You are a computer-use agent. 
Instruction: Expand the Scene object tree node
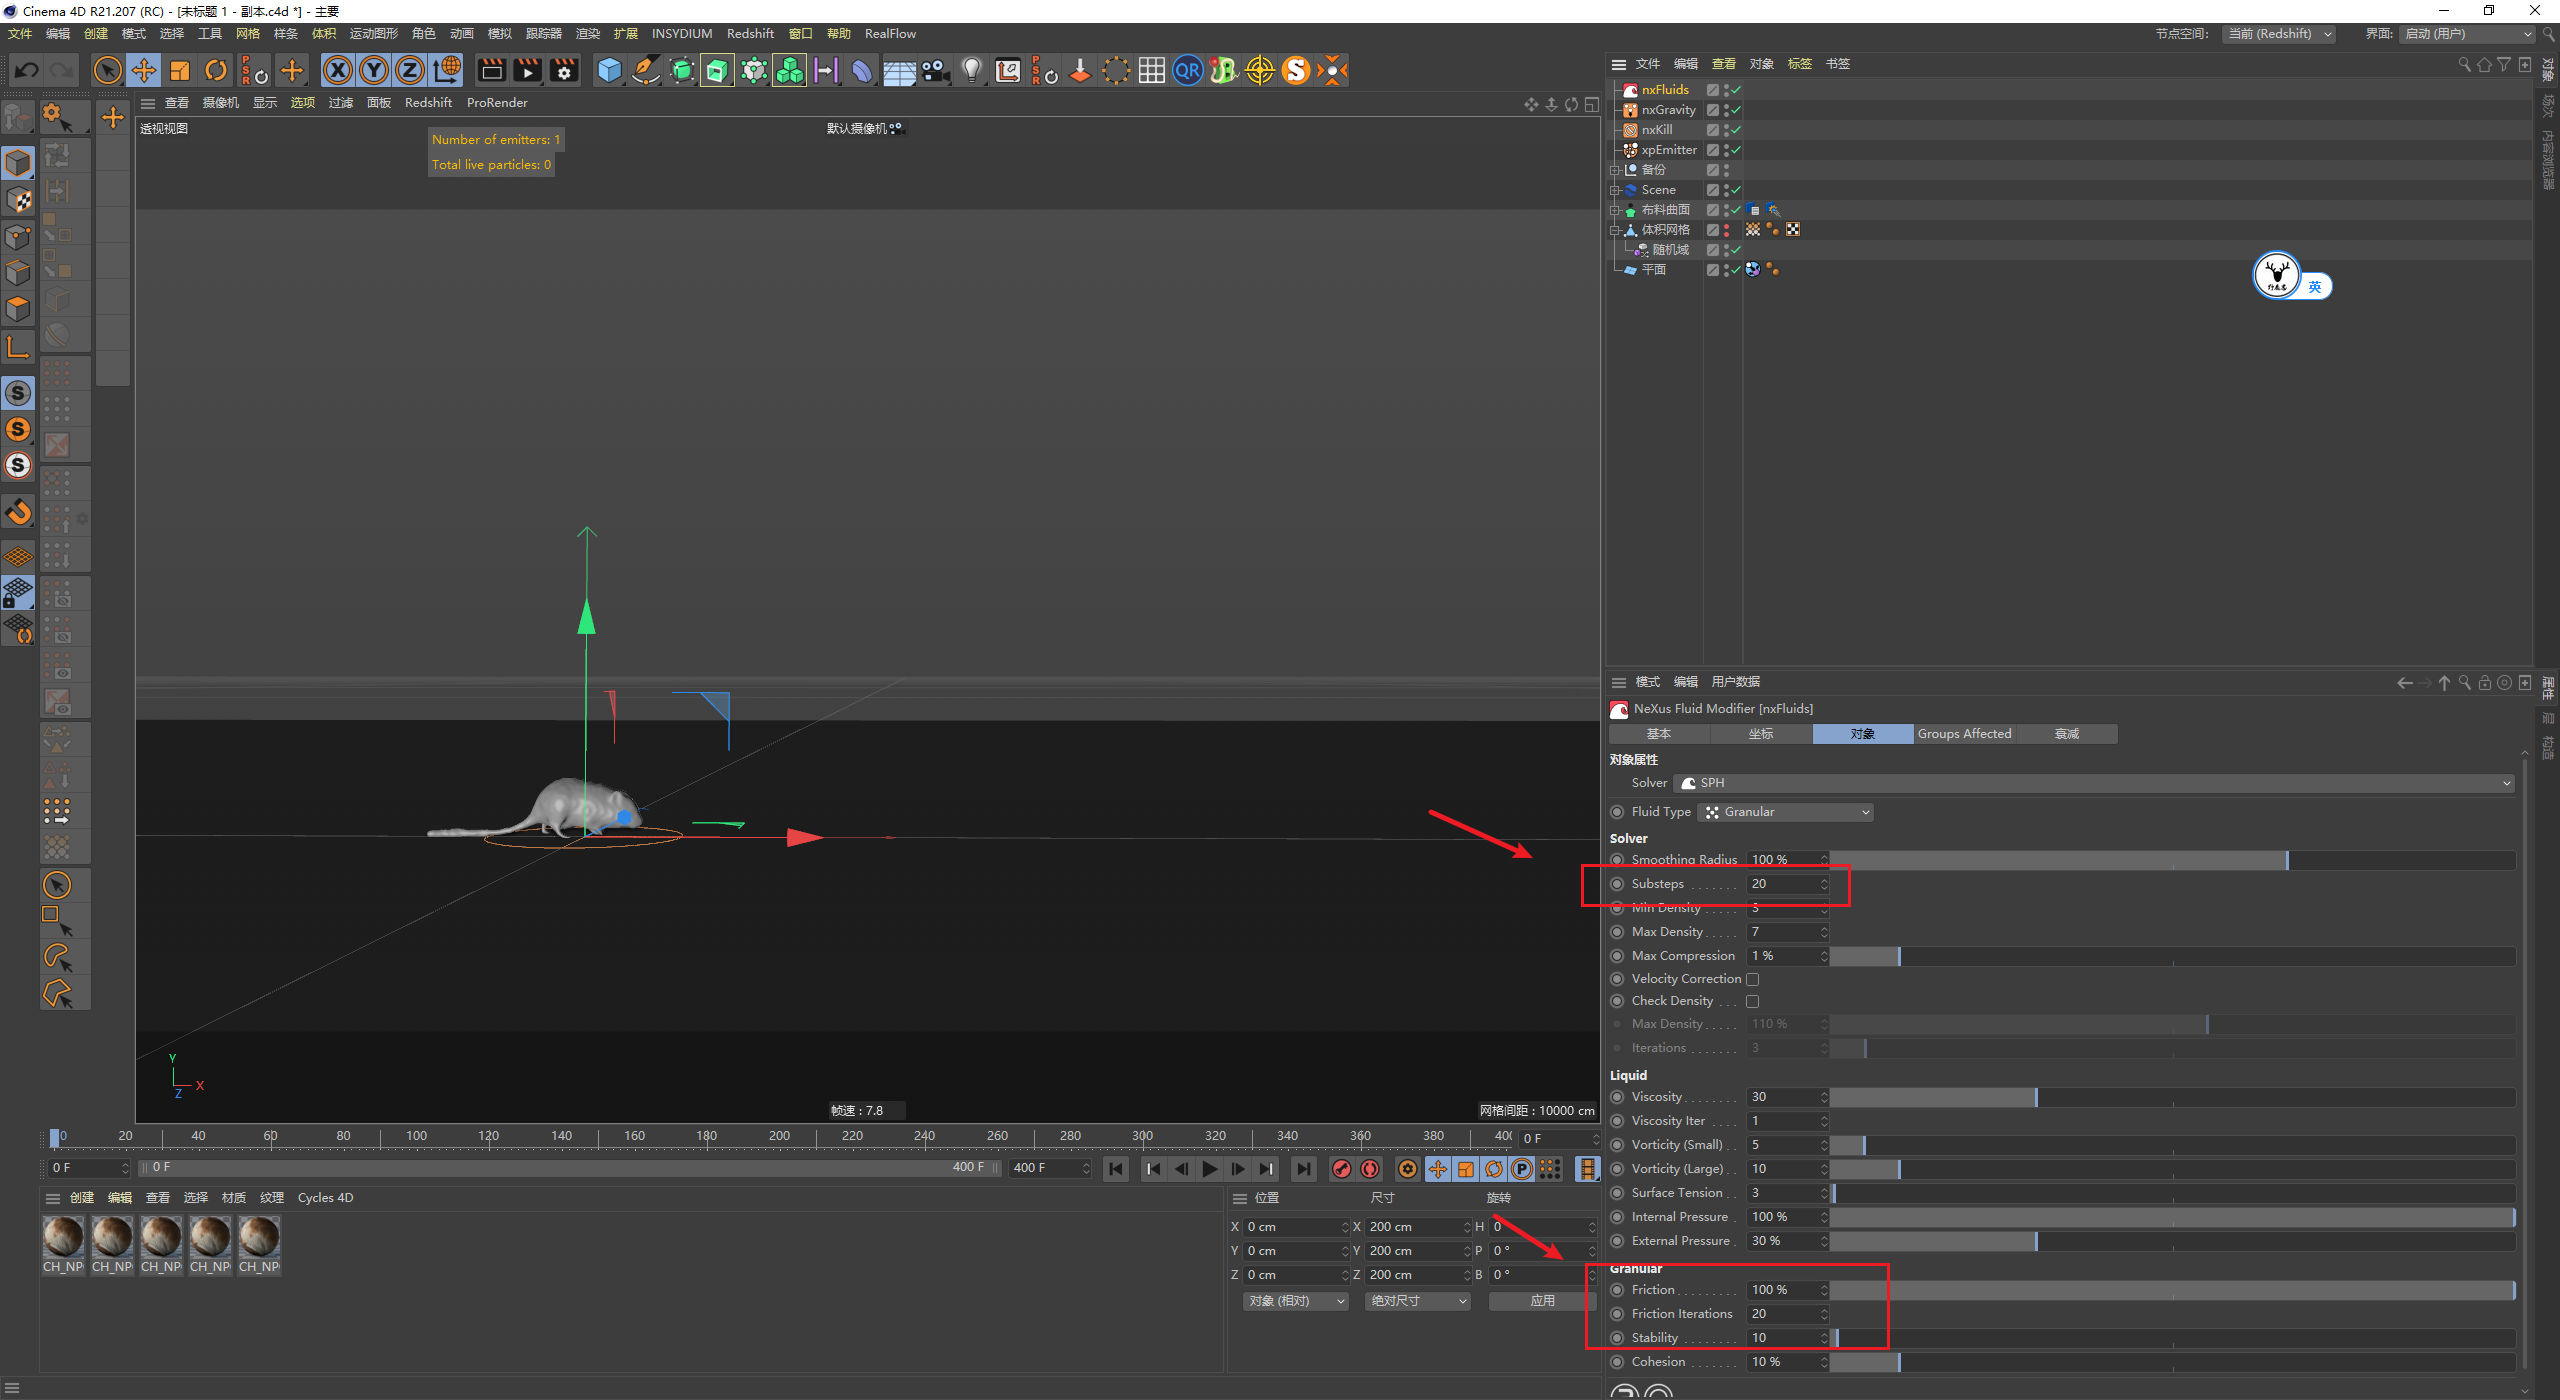click(x=1614, y=190)
